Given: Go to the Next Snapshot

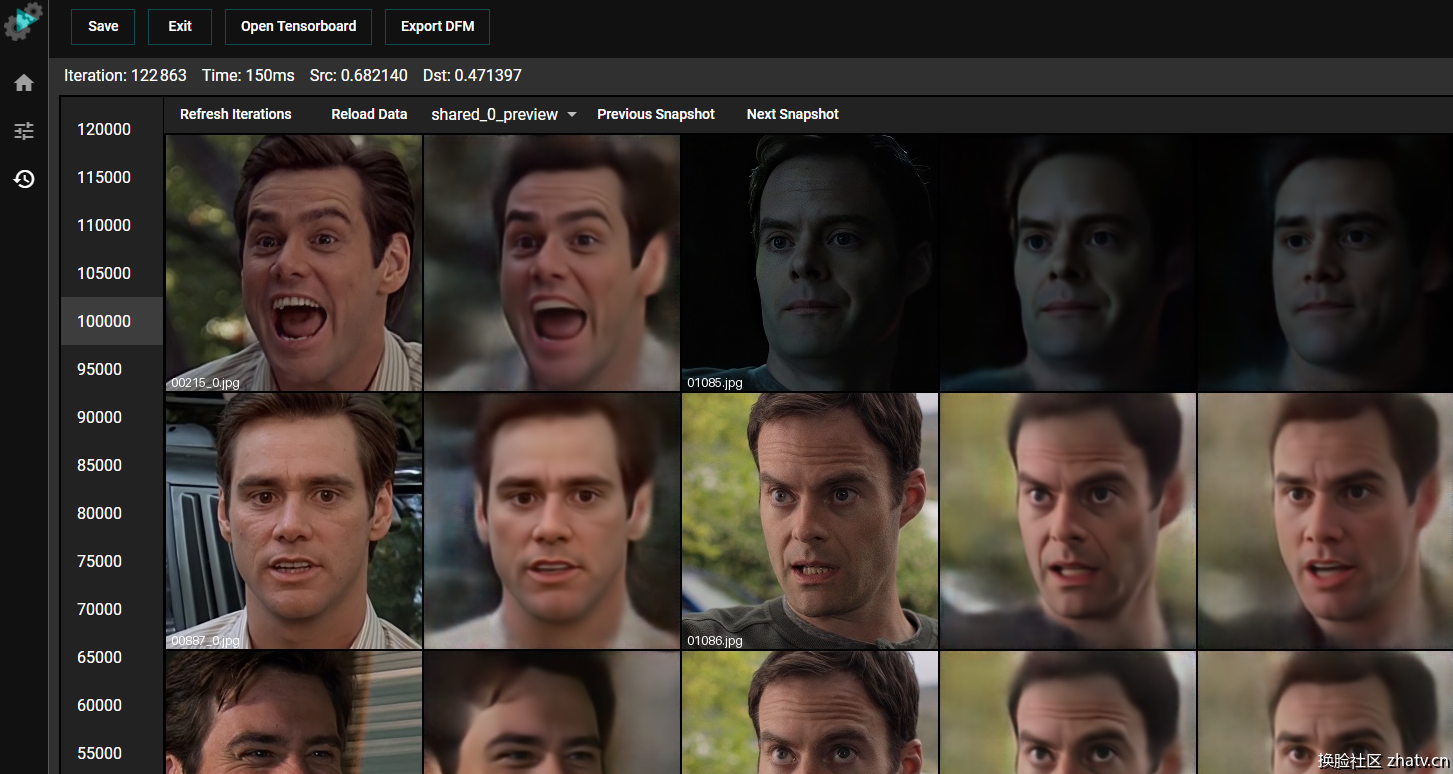Looking at the screenshot, I should 793,114.
